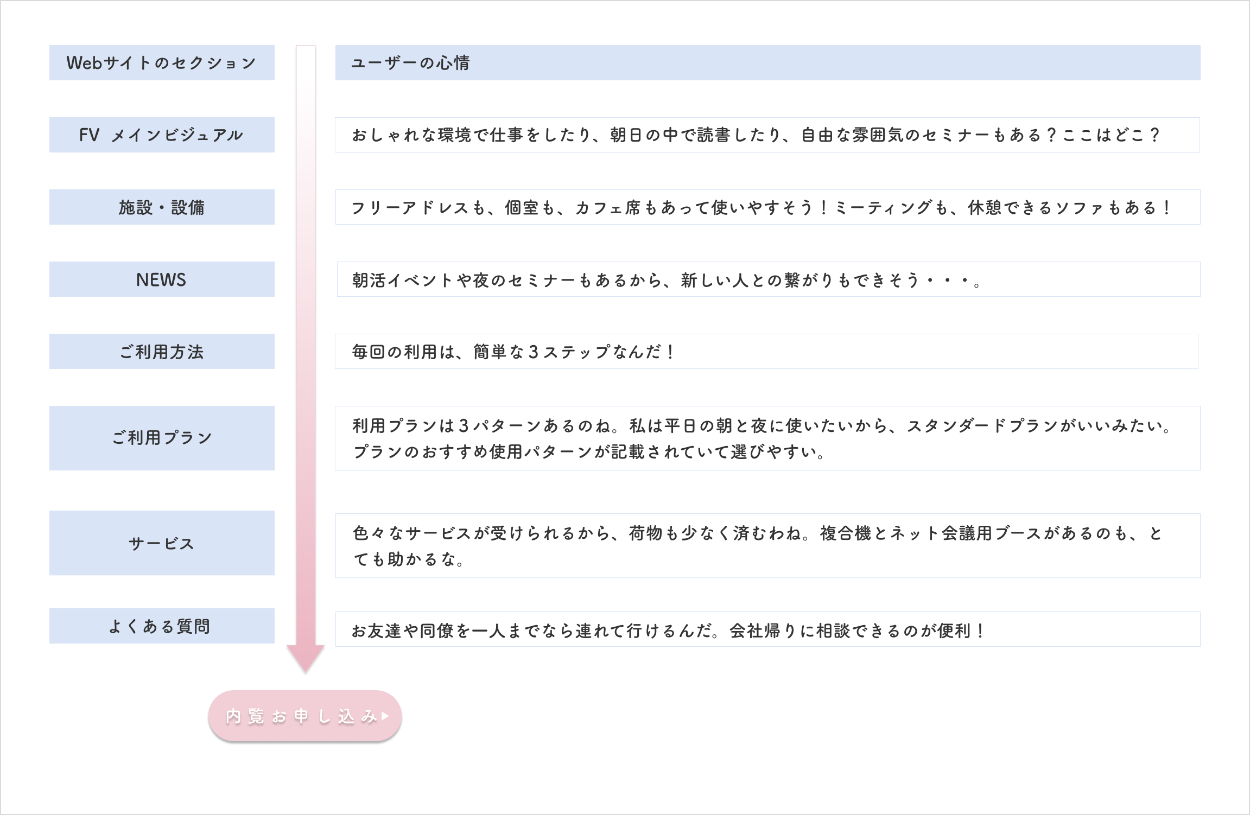Click the ご利用方法 section label
Viewport: 1250px width, 815px height.
click(x=162, y=351)
